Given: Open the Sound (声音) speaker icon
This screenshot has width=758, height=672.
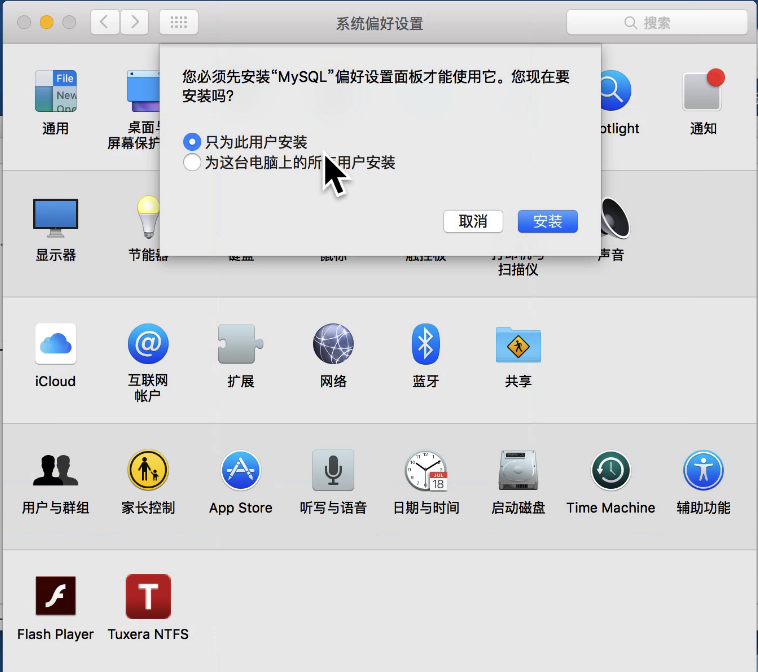Looking at the screenshot, I should (x=616, y=218).
